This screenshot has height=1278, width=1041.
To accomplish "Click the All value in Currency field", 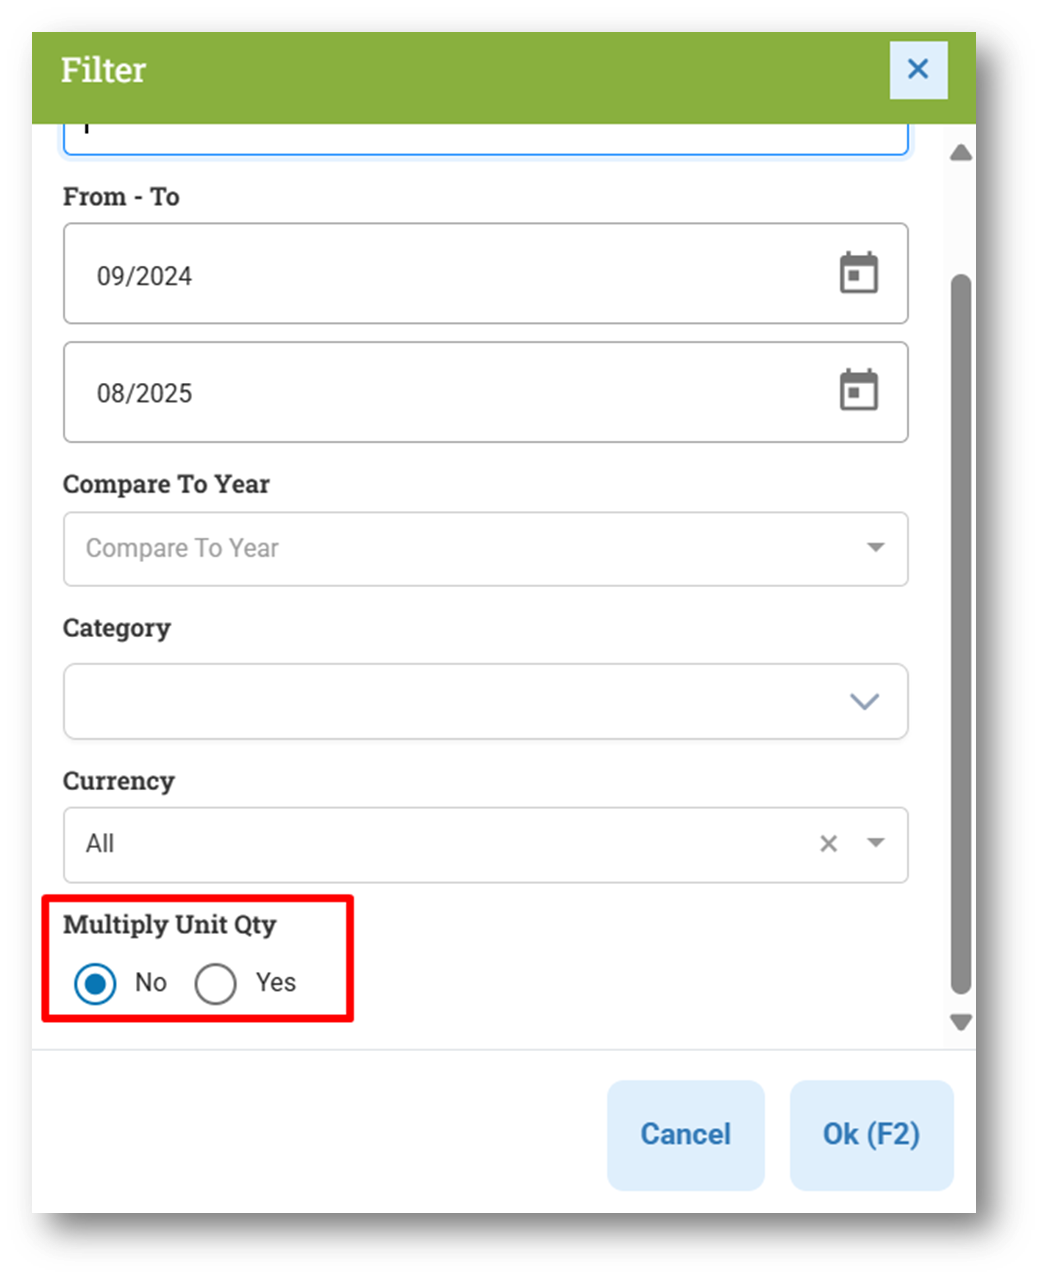I will point(100,844).
